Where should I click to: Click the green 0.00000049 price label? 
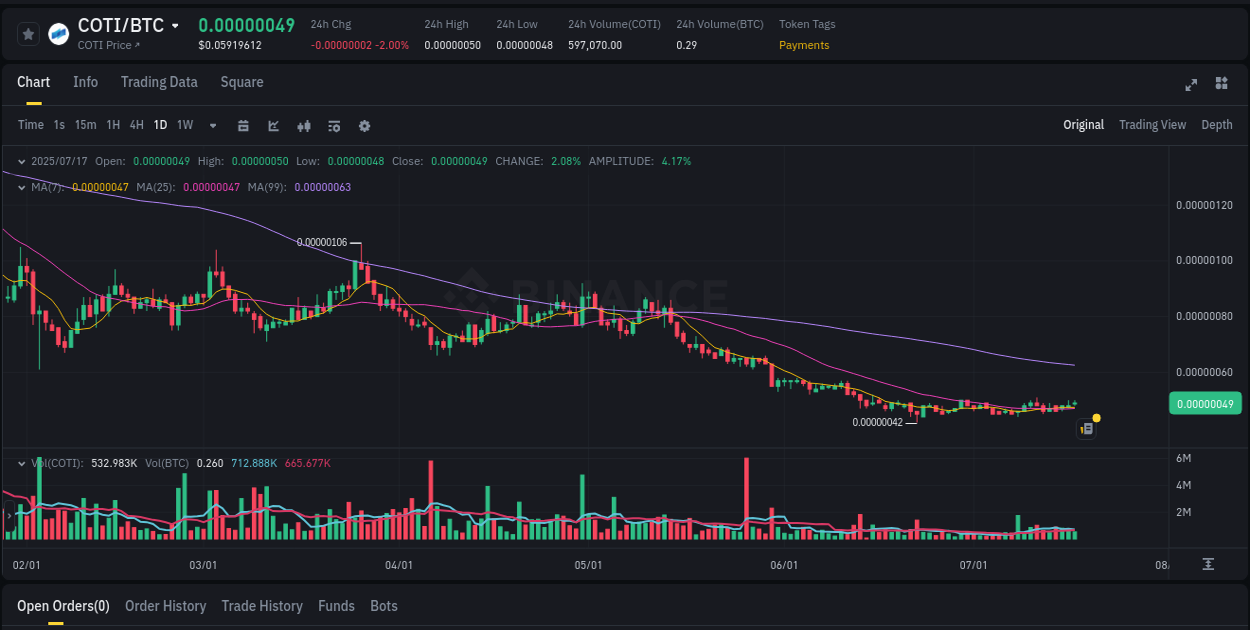(x=1205, y=403)
